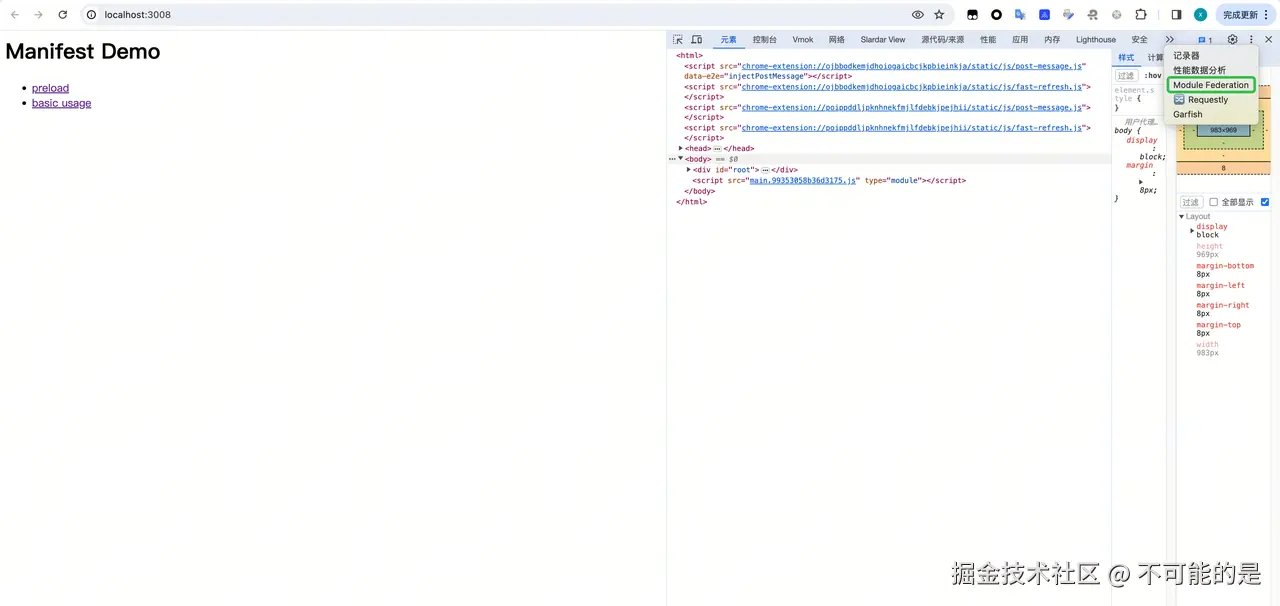Open the 性能 tab
This screenshot has width=1280, height=606.
988,40
